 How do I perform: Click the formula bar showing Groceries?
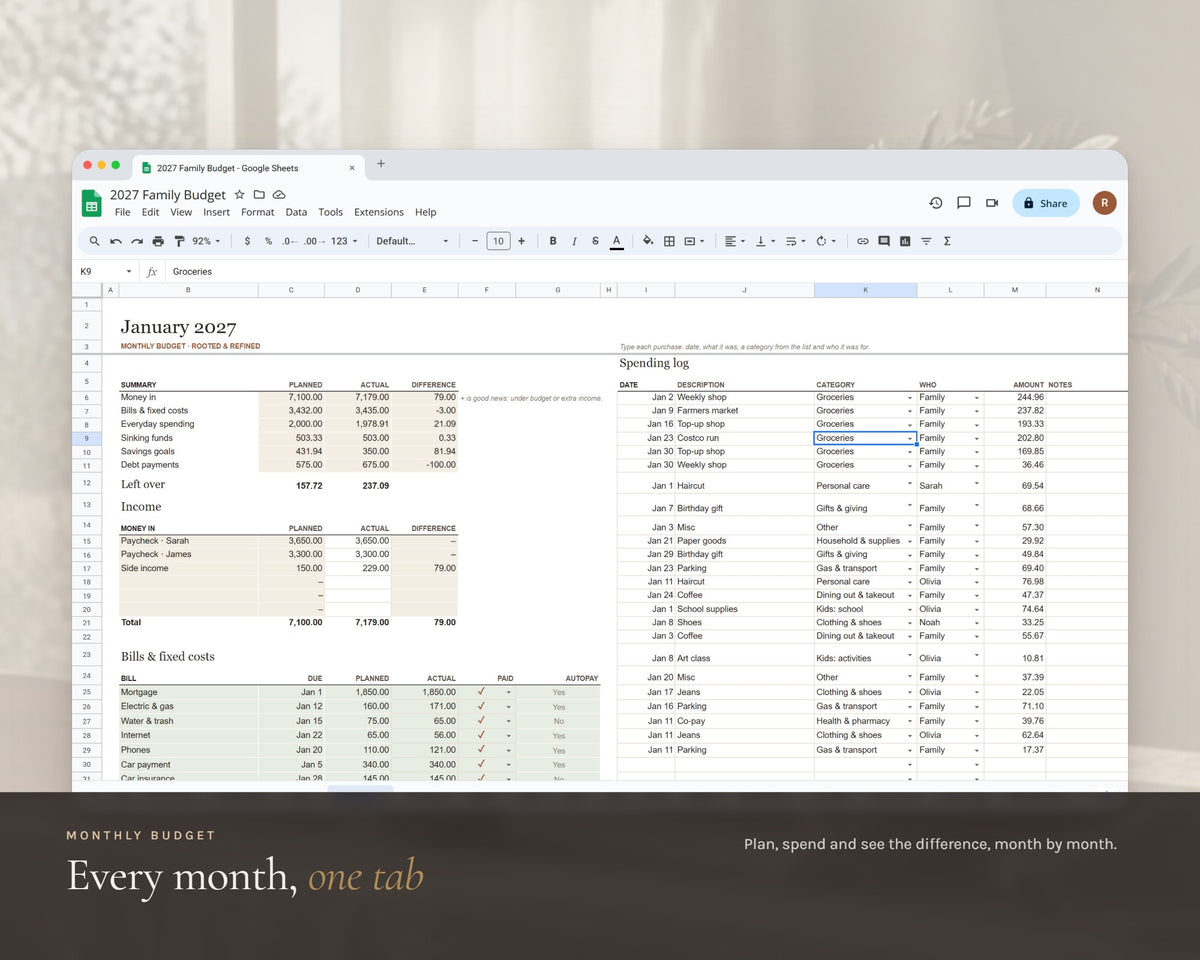click(646, 272)
